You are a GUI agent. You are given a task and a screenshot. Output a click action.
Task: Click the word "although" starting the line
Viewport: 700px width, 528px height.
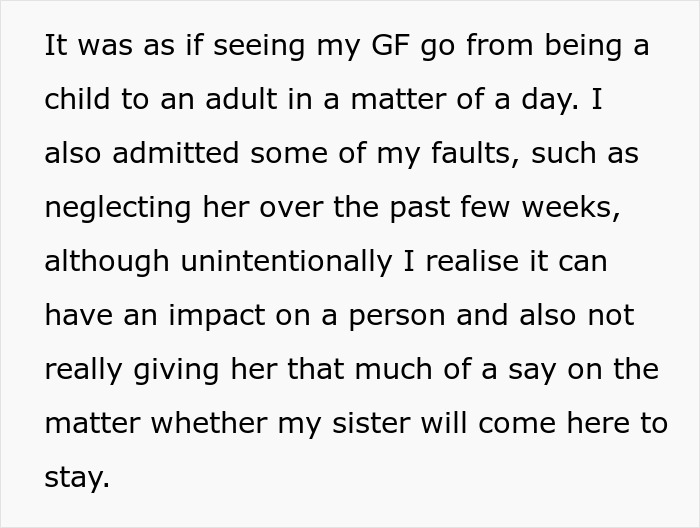coord(107,262)
